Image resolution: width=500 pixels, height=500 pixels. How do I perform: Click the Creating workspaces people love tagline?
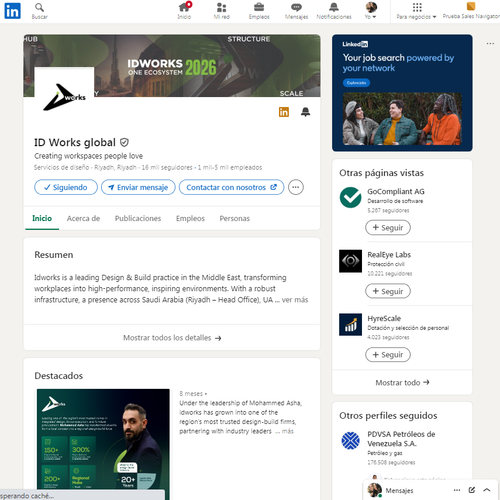88,156
